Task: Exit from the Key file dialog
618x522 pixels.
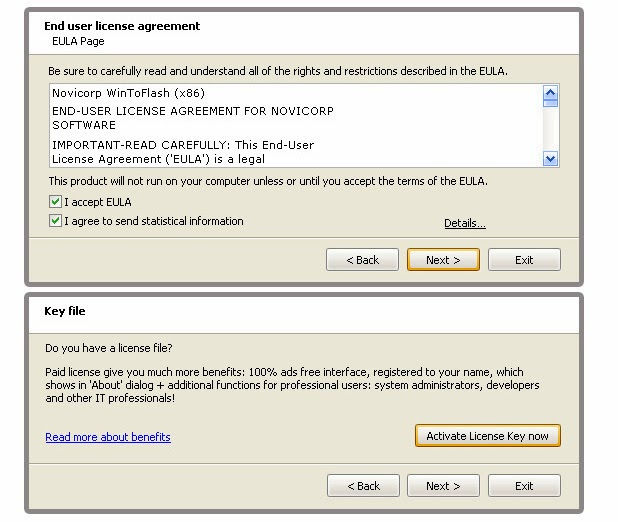Action: pyautogui.click(x=524, y=486)
